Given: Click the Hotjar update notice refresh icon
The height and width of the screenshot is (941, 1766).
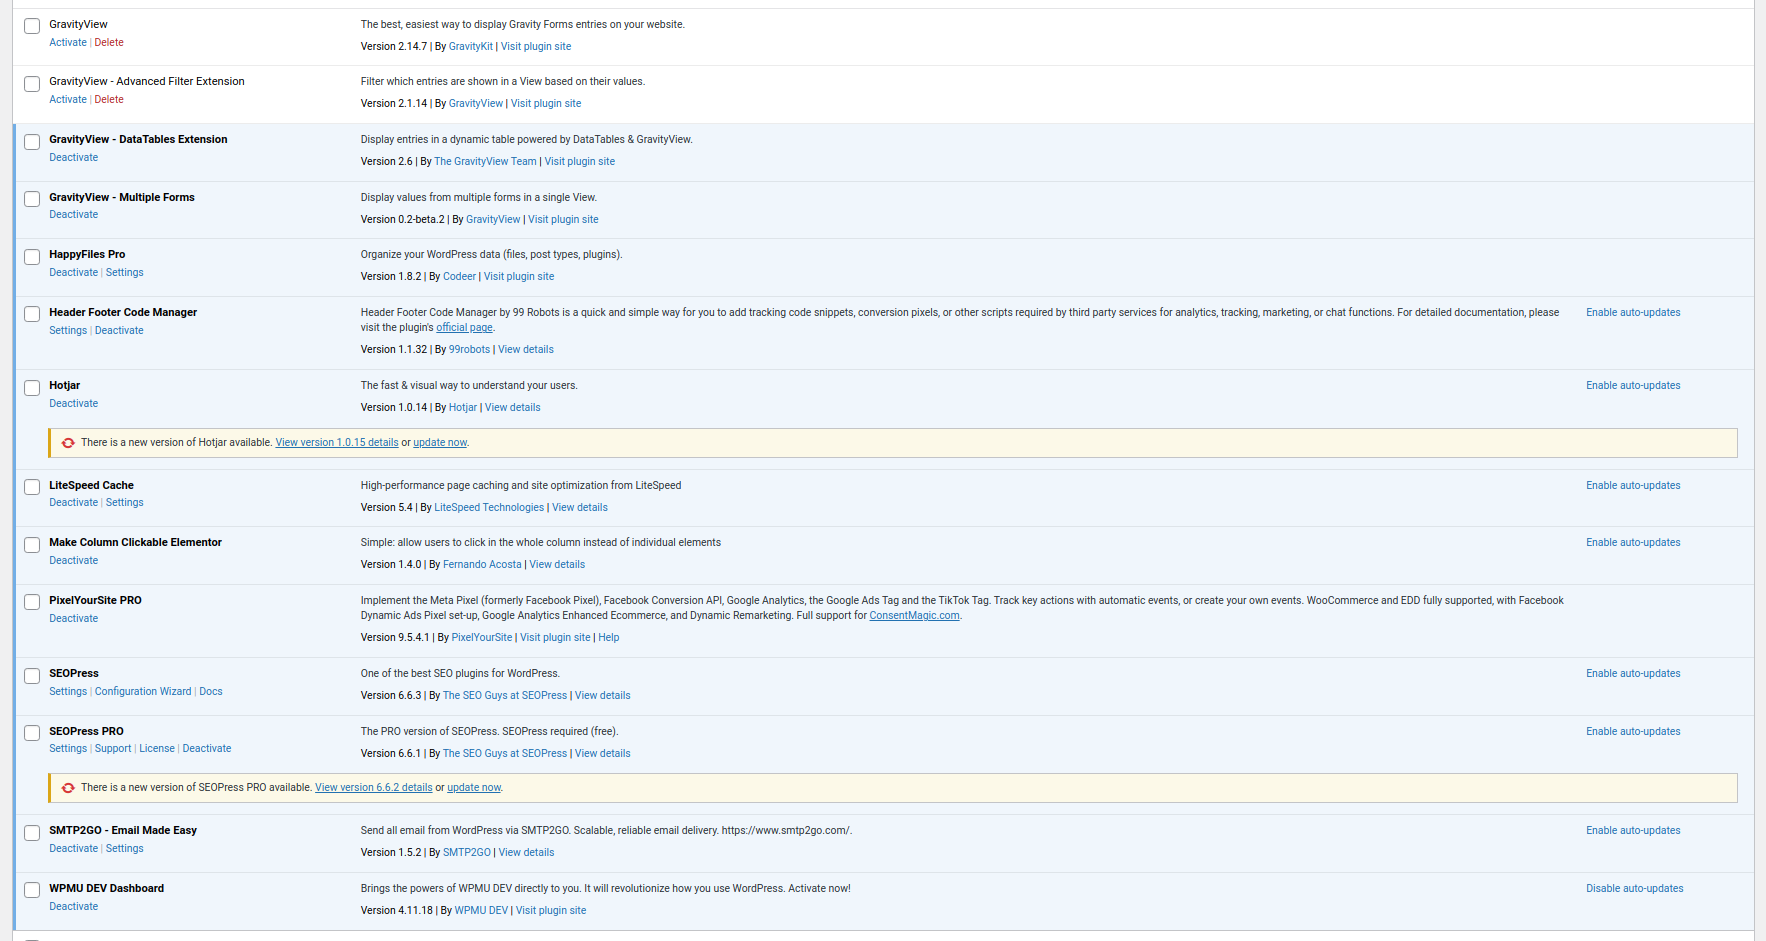Looking at the screenshot, I should [x=68, y=443].
